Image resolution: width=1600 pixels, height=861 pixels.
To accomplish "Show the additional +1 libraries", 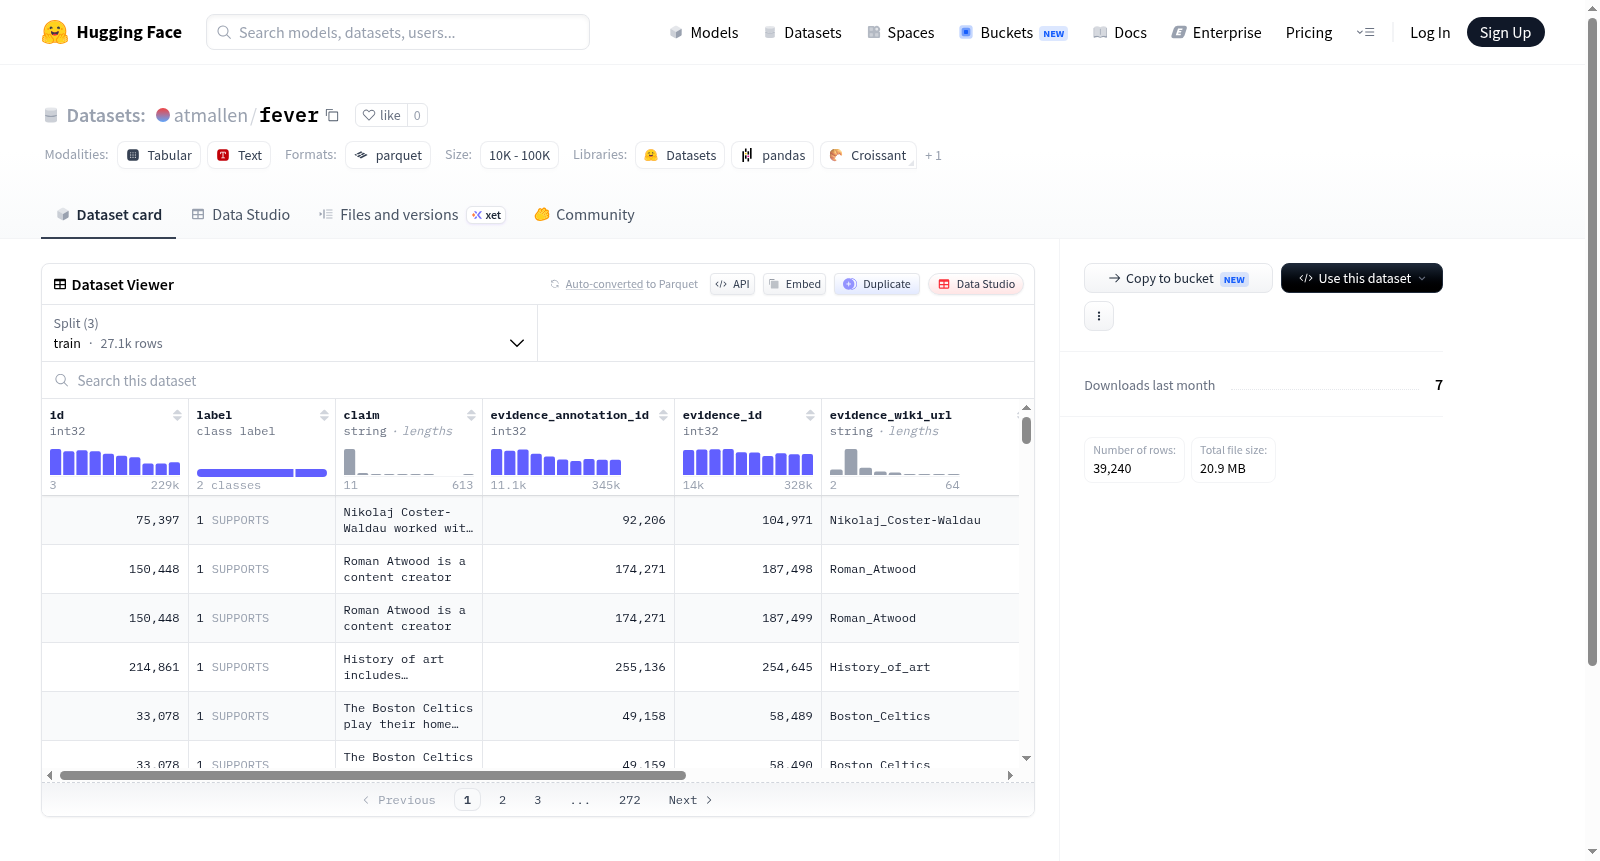I will point(933,156).
